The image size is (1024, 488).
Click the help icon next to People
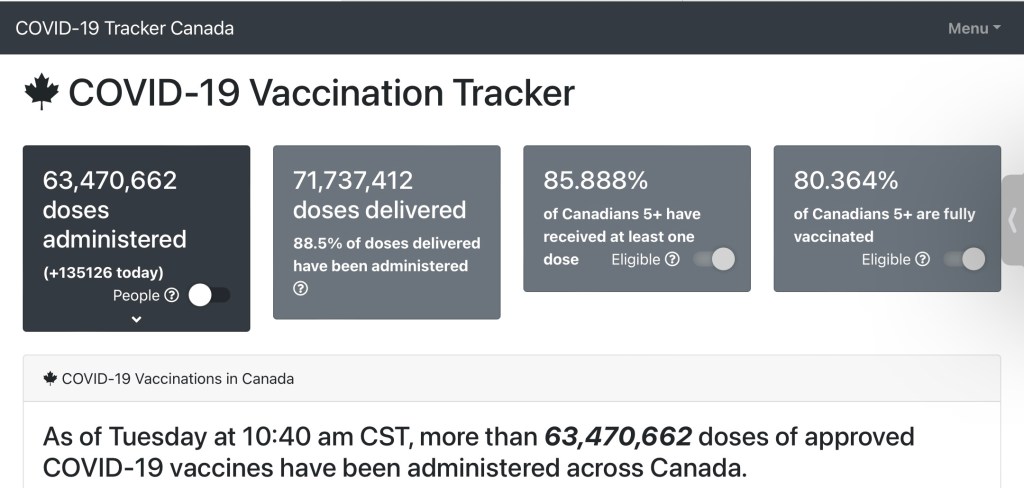coord(171,295)
